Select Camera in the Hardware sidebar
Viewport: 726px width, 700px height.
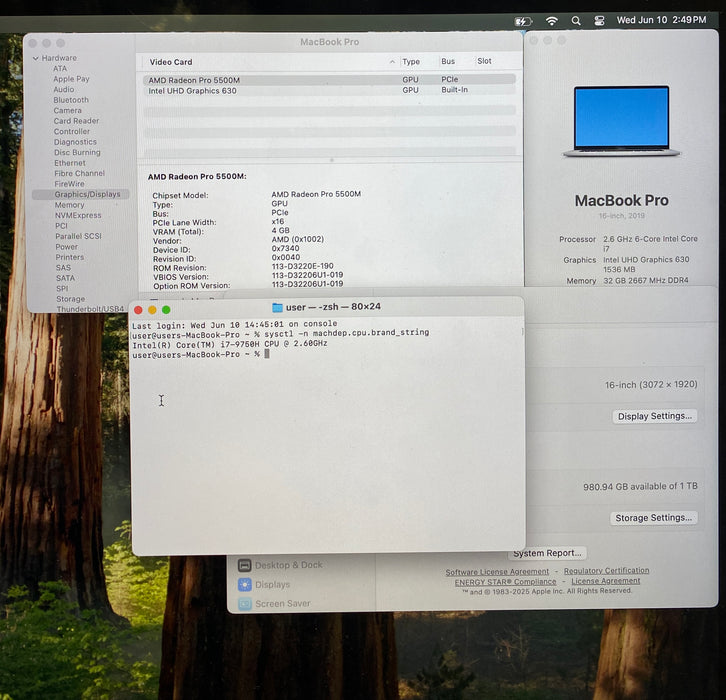tap(68, 110)
